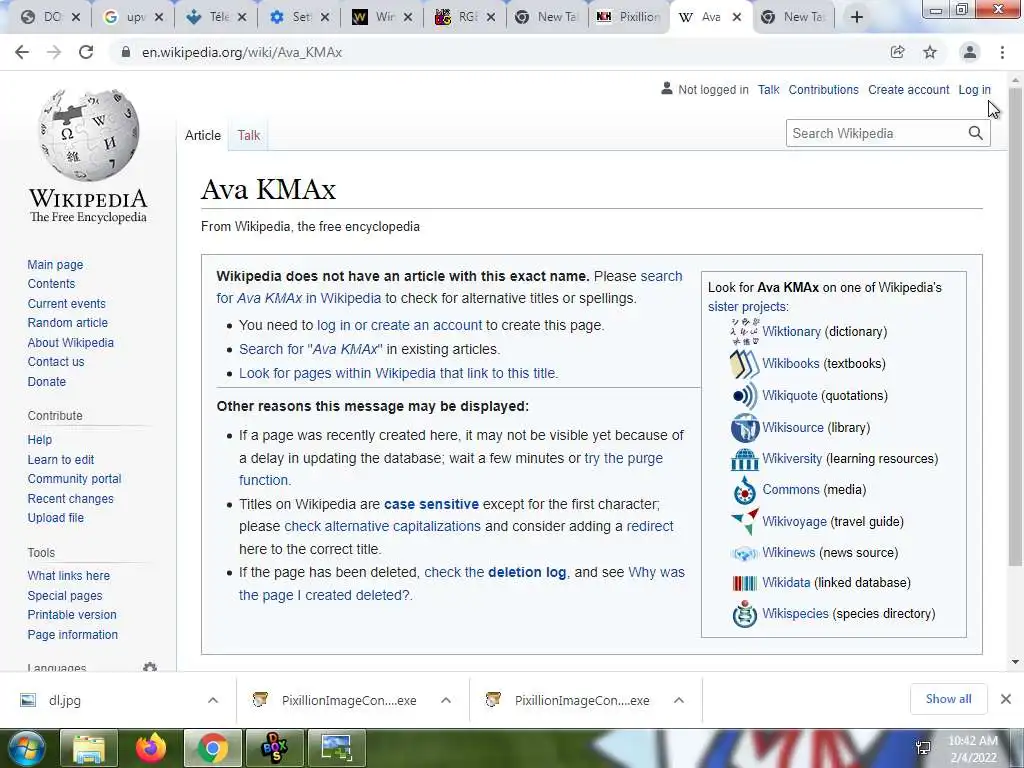Expand options for second PixillionImageCon exe download
Screen dimensions: 1024x768
tap(679, 700)
